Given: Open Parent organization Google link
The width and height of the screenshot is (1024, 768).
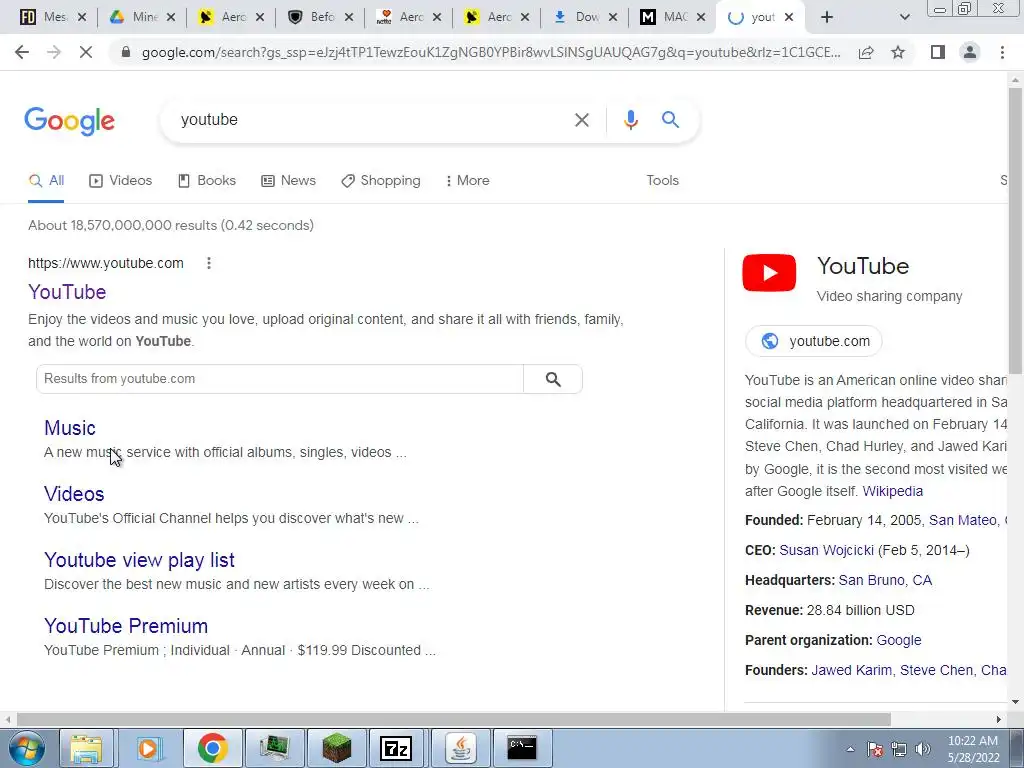Looking at the screenshot, I should pos(899,641).
